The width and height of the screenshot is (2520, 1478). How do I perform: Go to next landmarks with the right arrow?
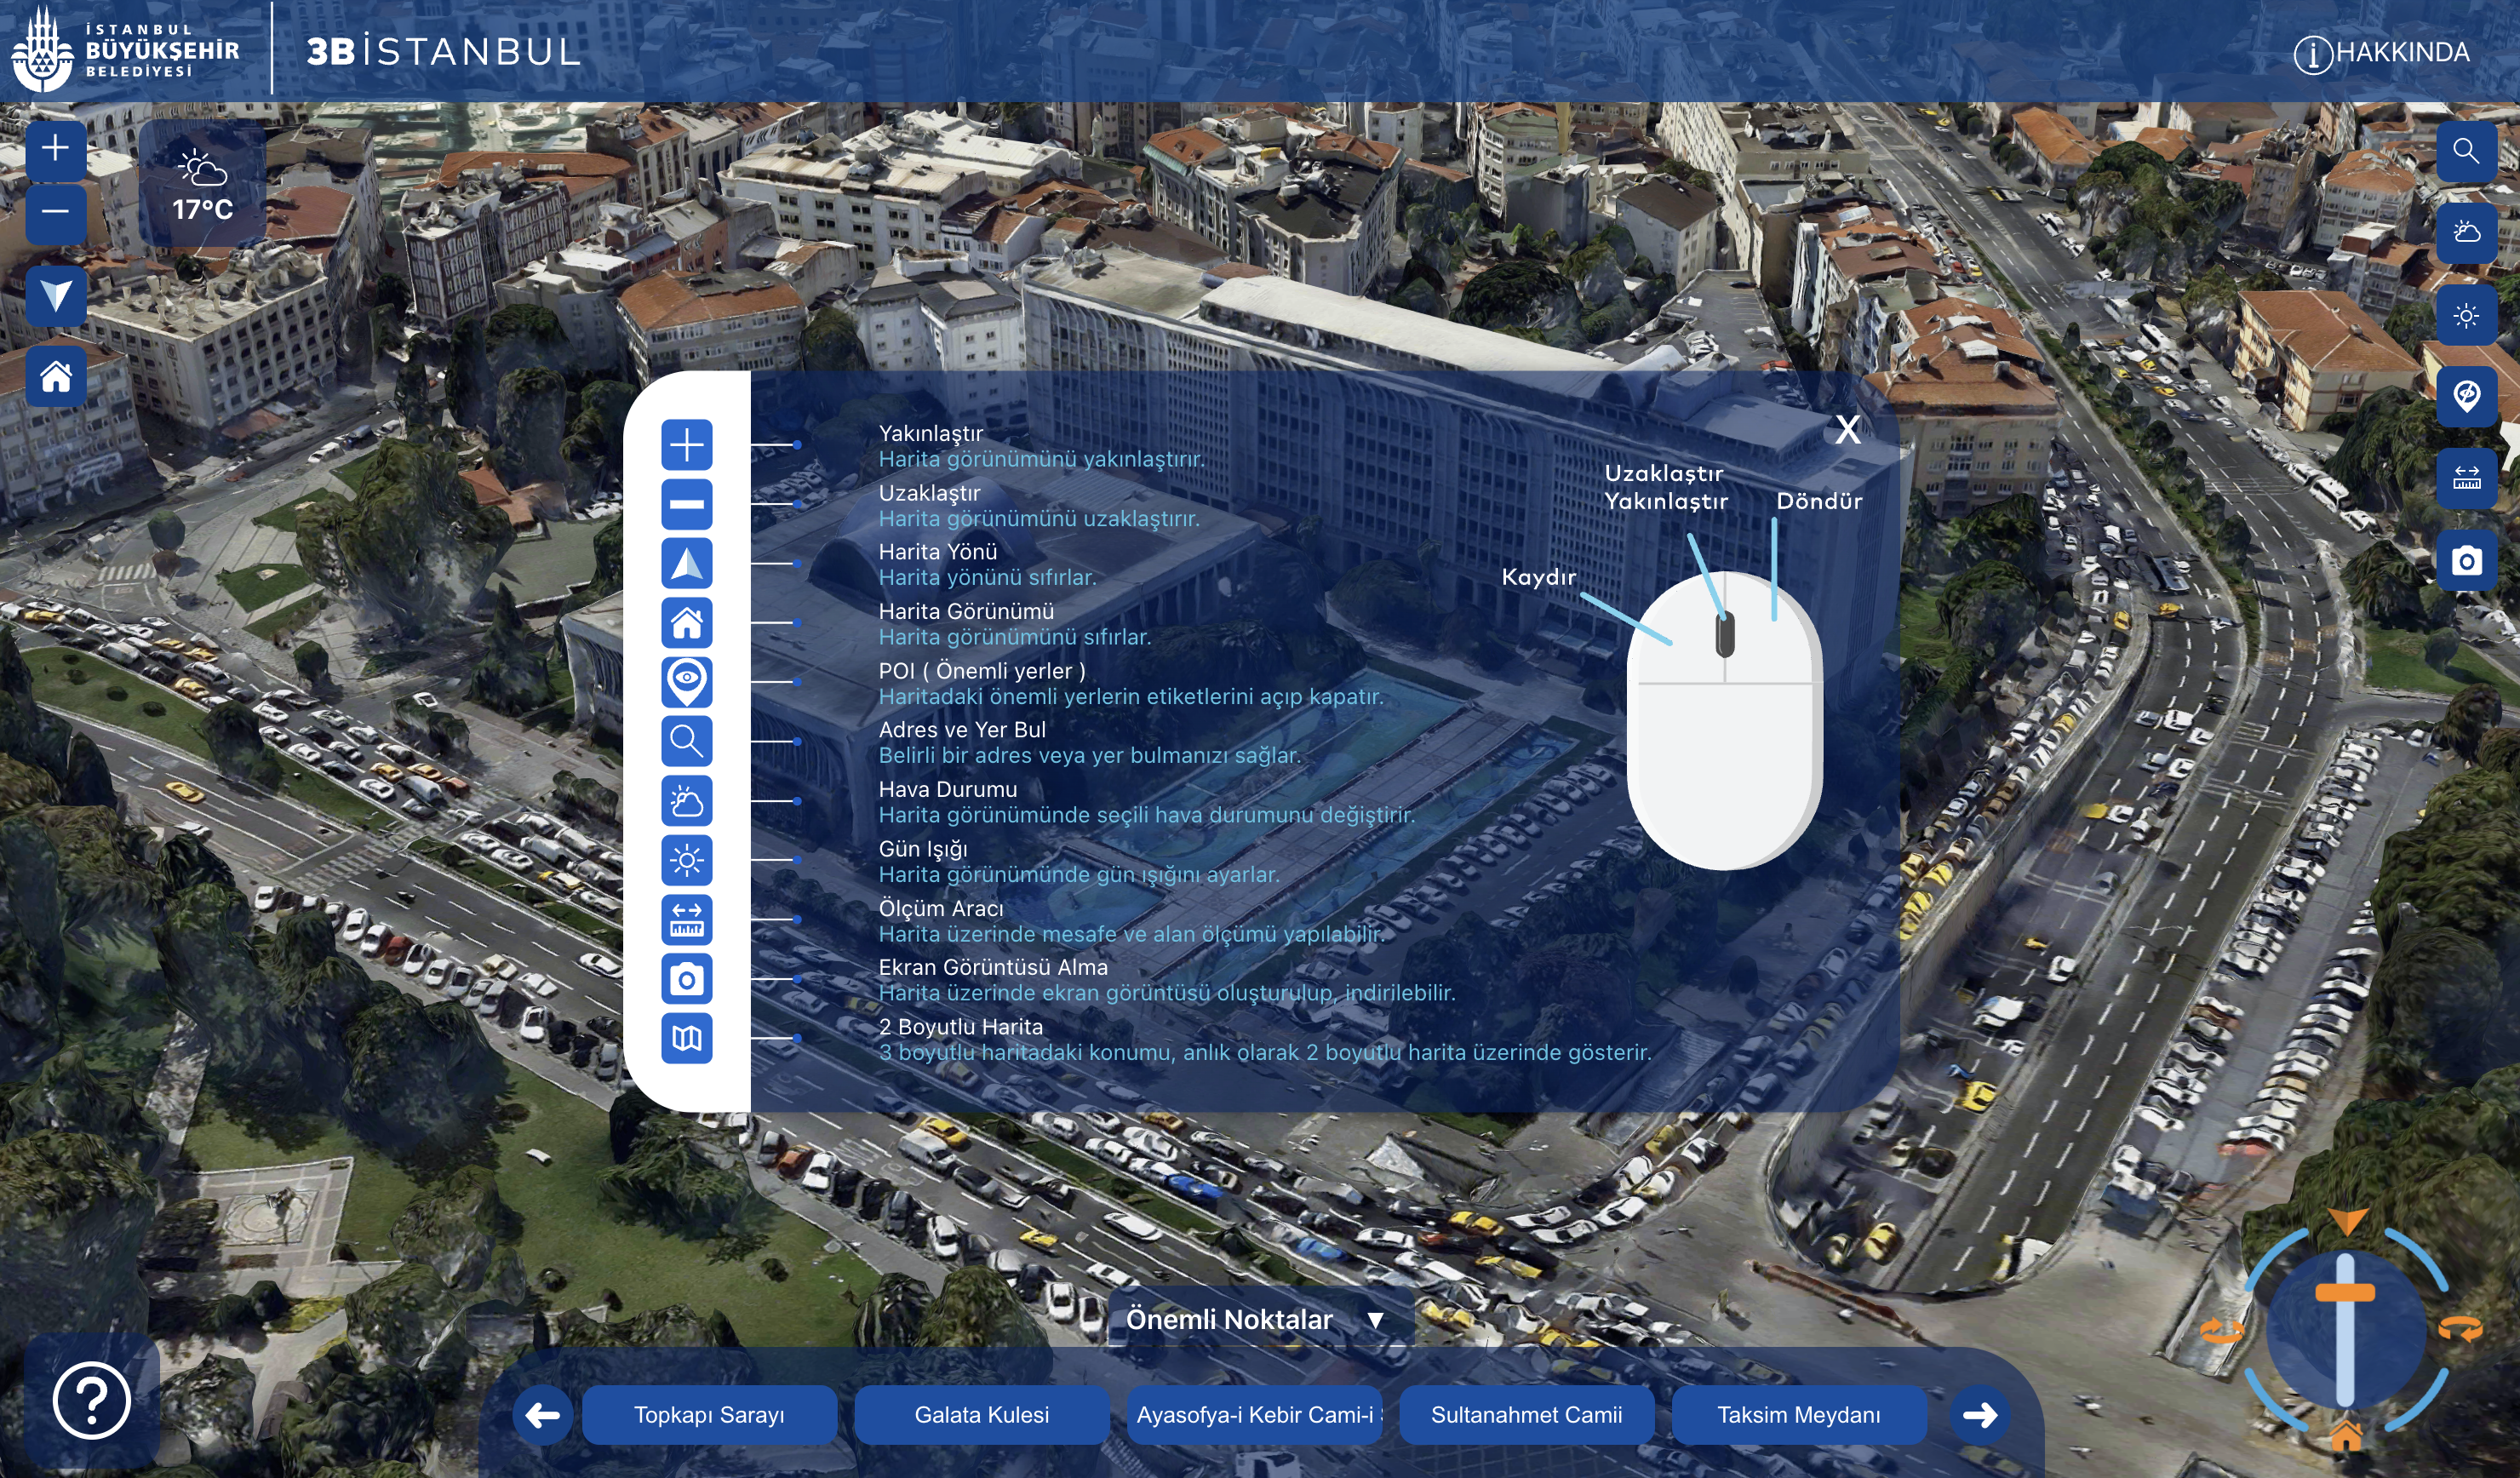[x=1980, y=1415]
